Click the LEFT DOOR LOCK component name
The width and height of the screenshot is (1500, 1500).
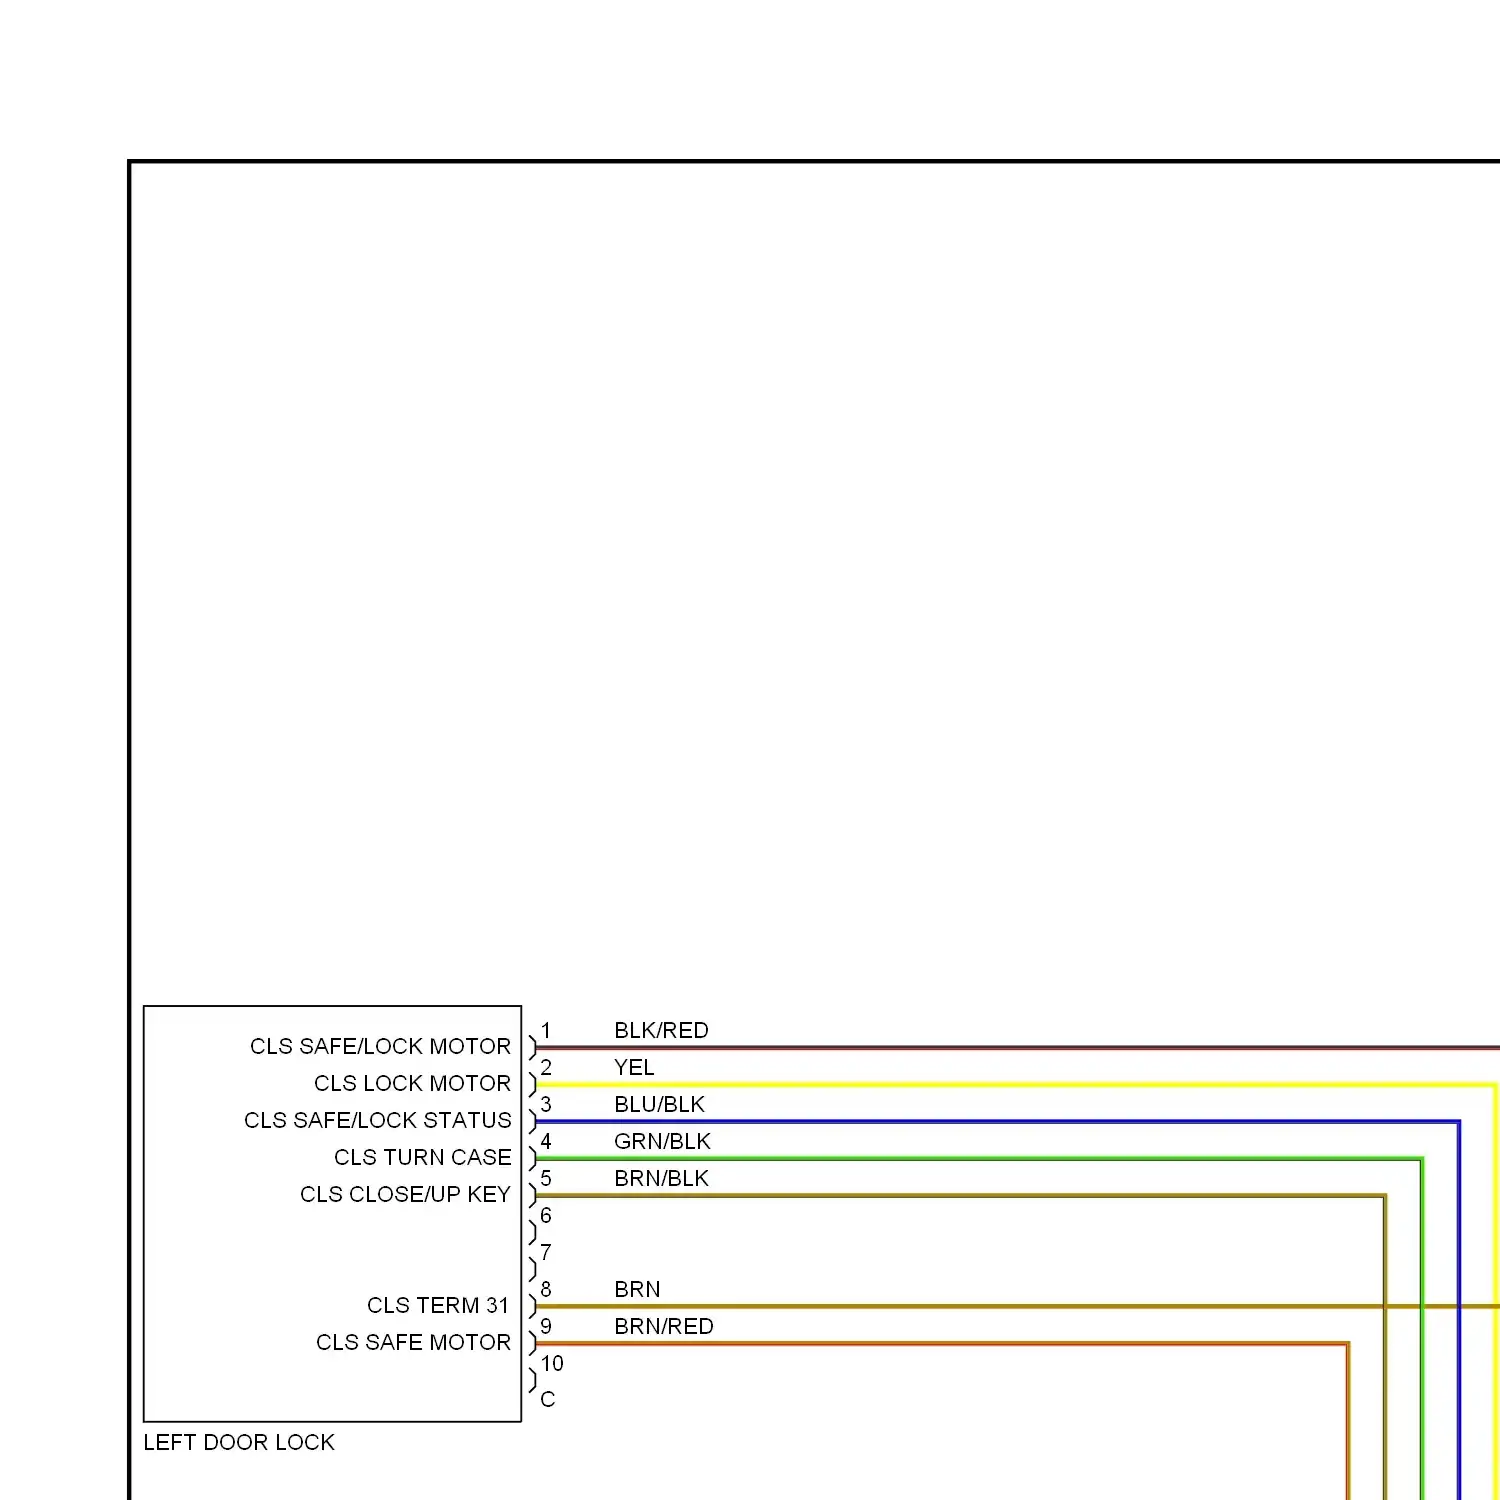coord(239,1442)
